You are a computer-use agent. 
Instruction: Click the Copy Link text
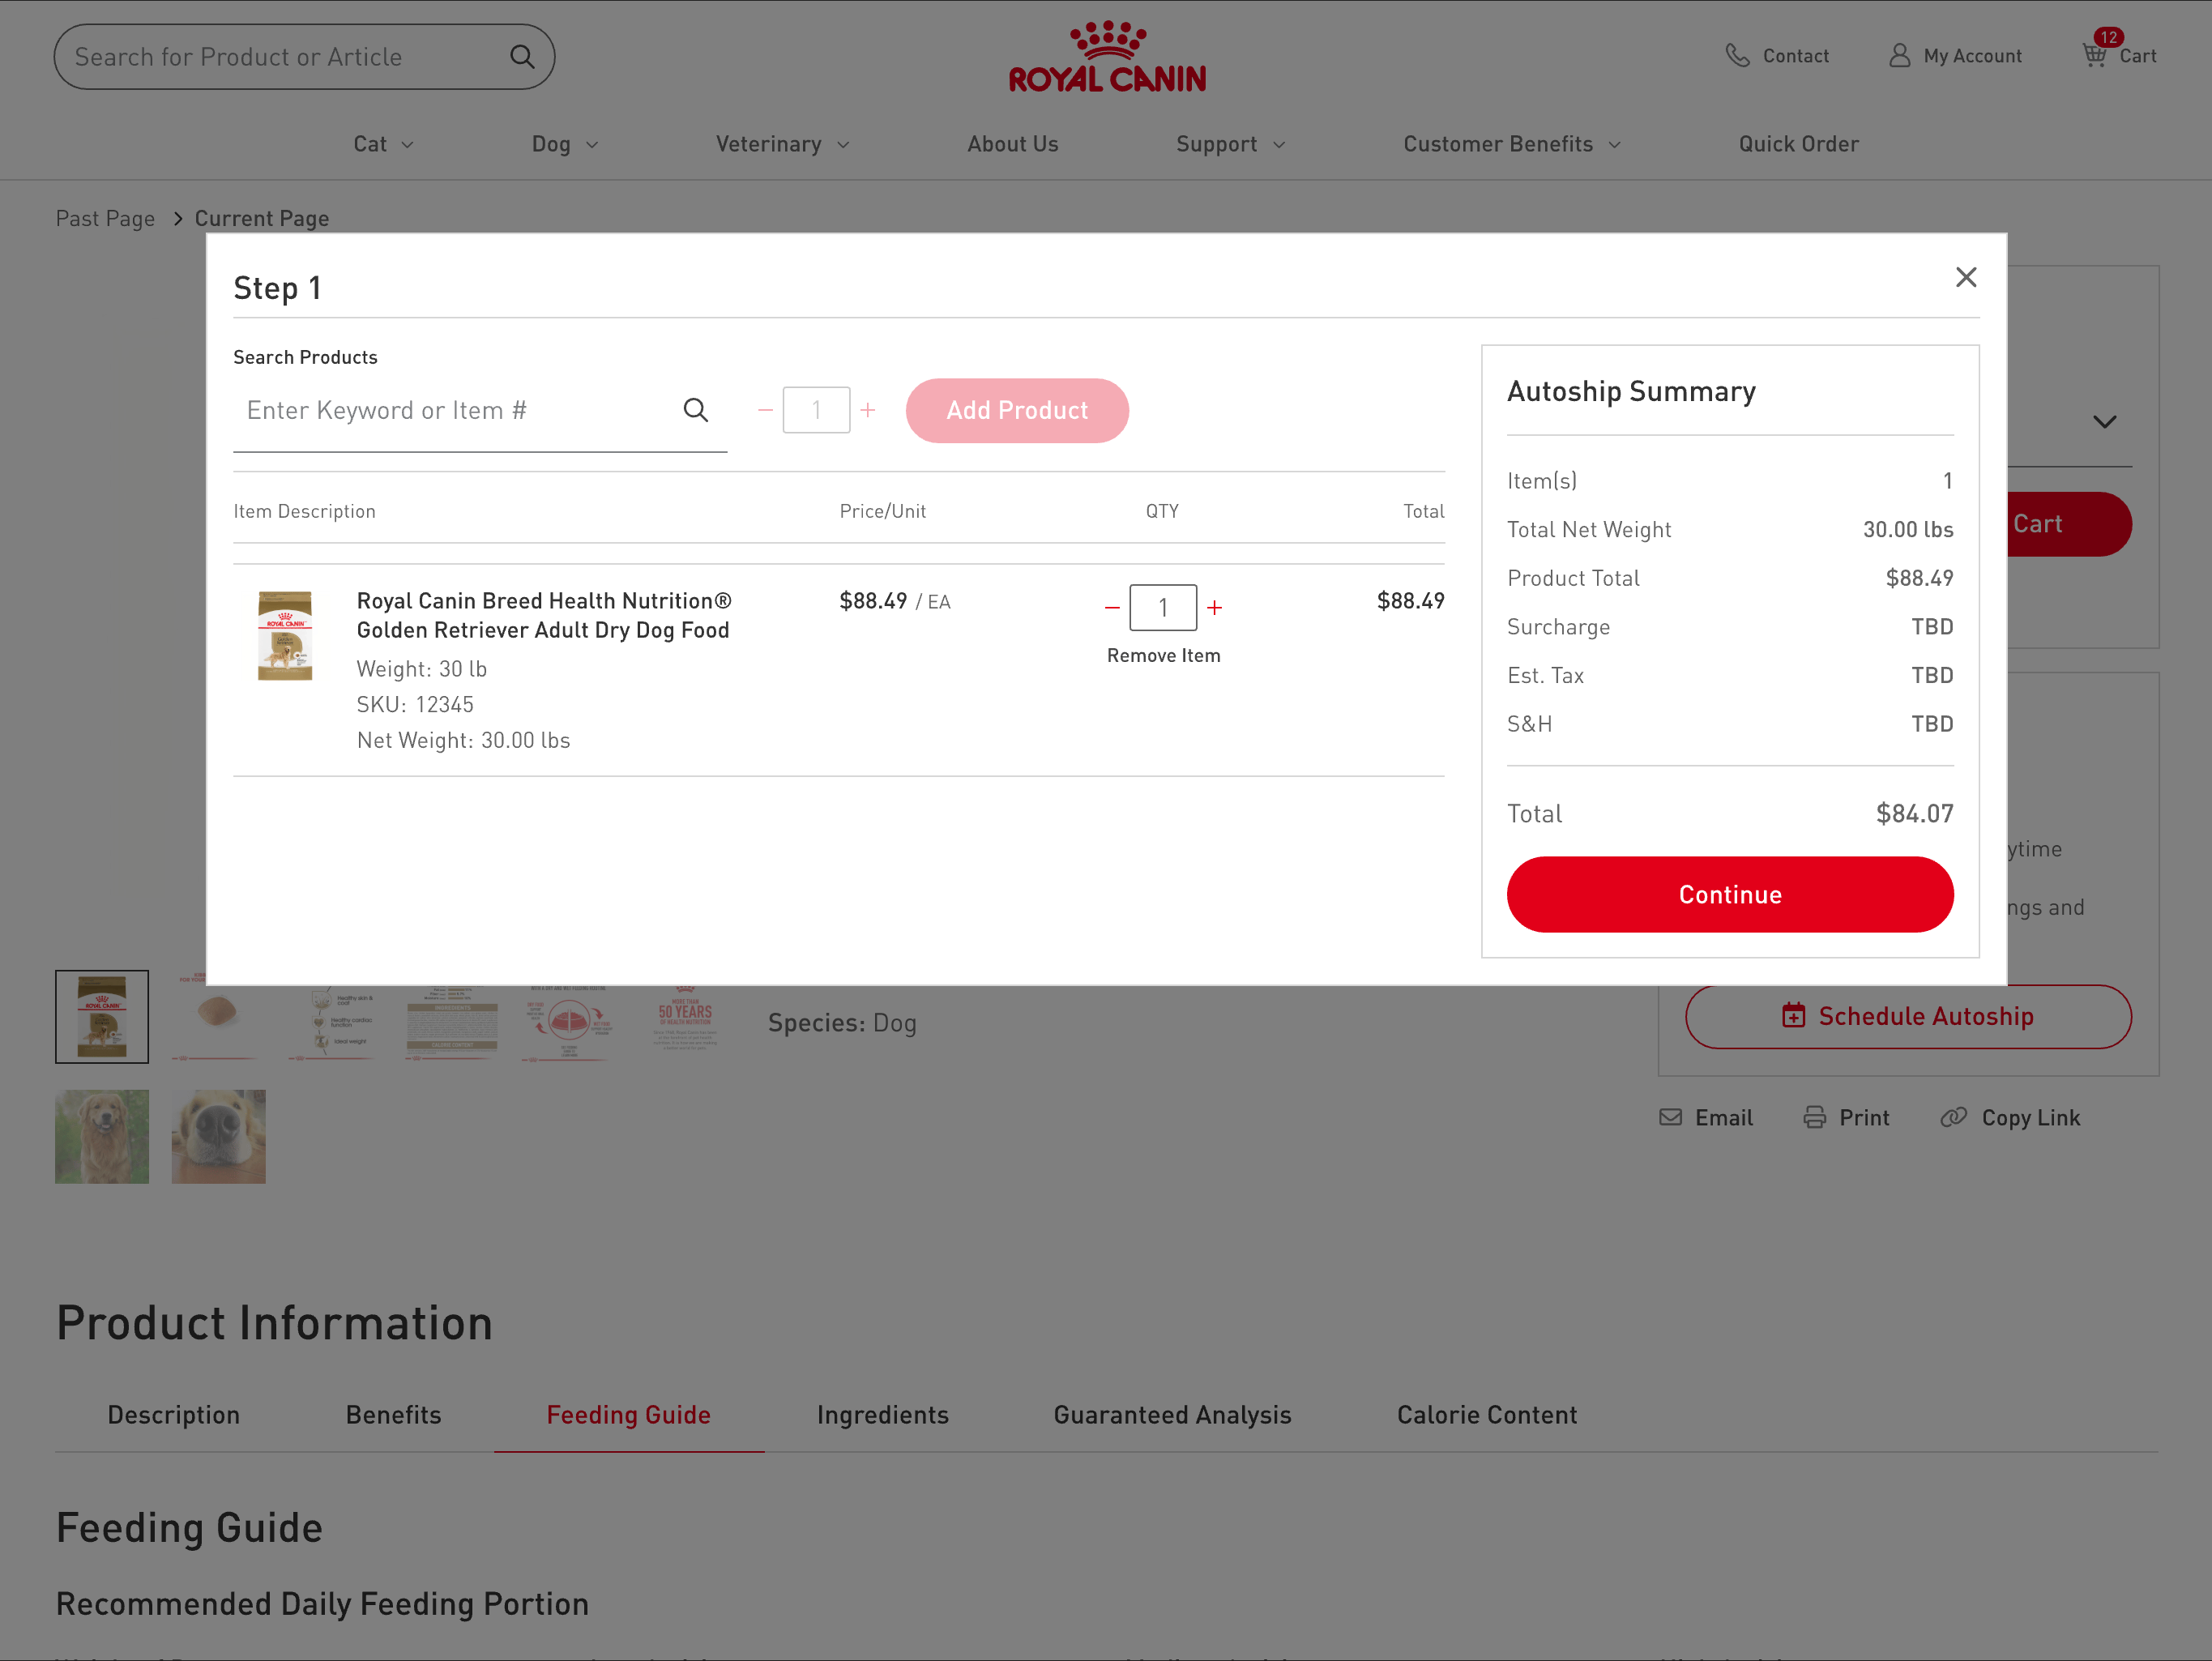2030,1117
